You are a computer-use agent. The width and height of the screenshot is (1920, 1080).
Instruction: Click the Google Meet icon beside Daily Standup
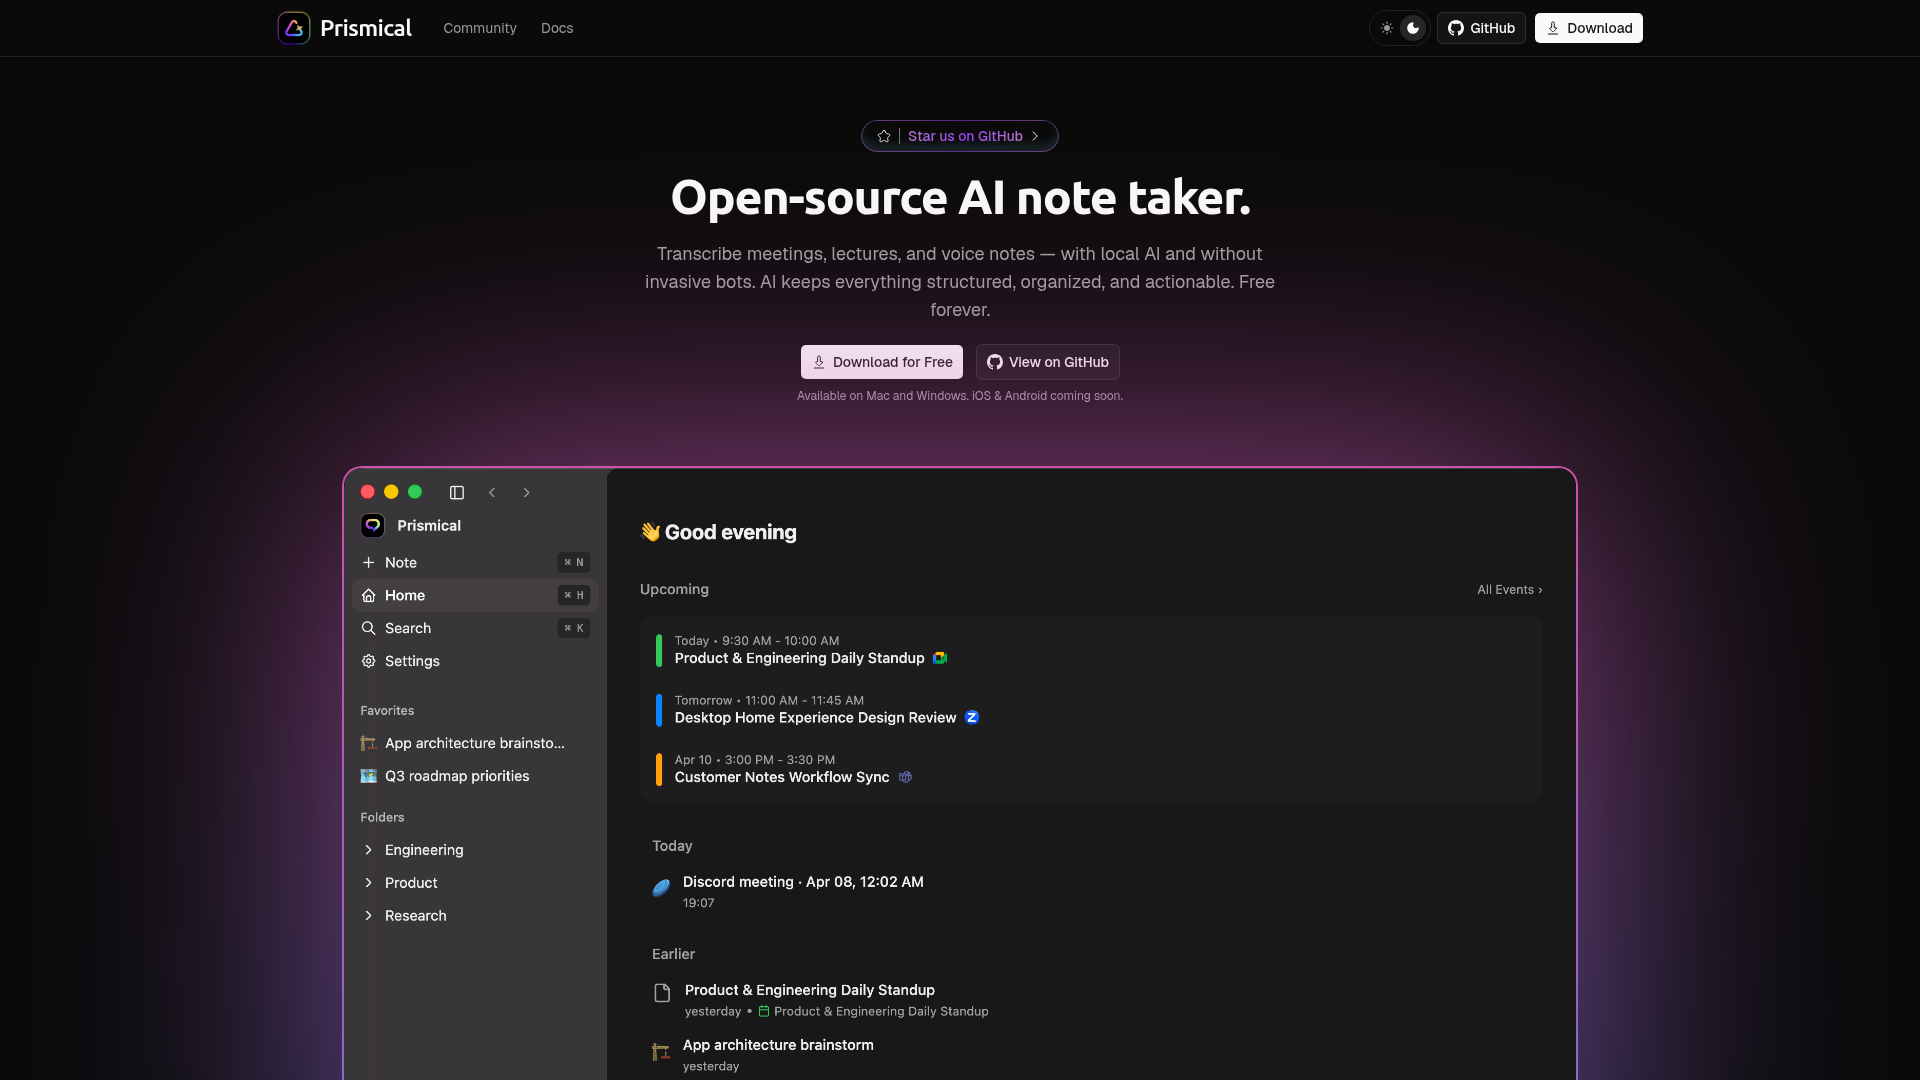[x=940, y=658]
